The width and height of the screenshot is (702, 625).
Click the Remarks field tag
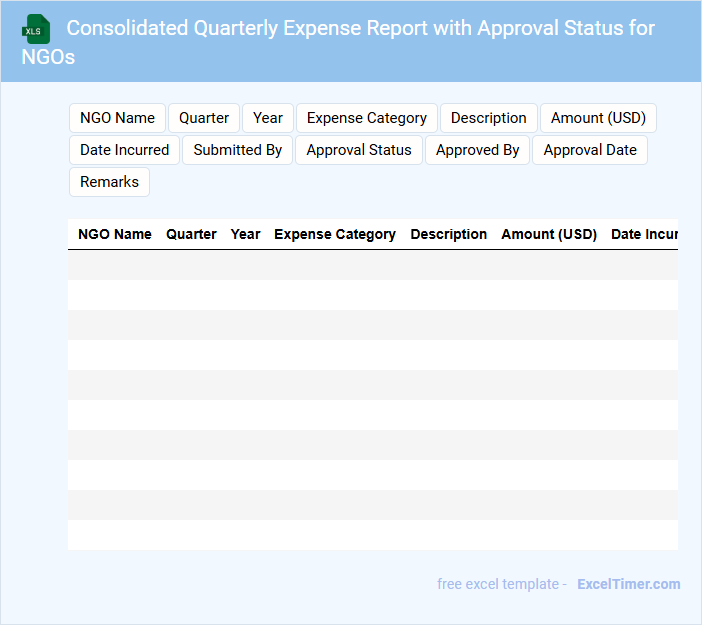pos(109,182)
